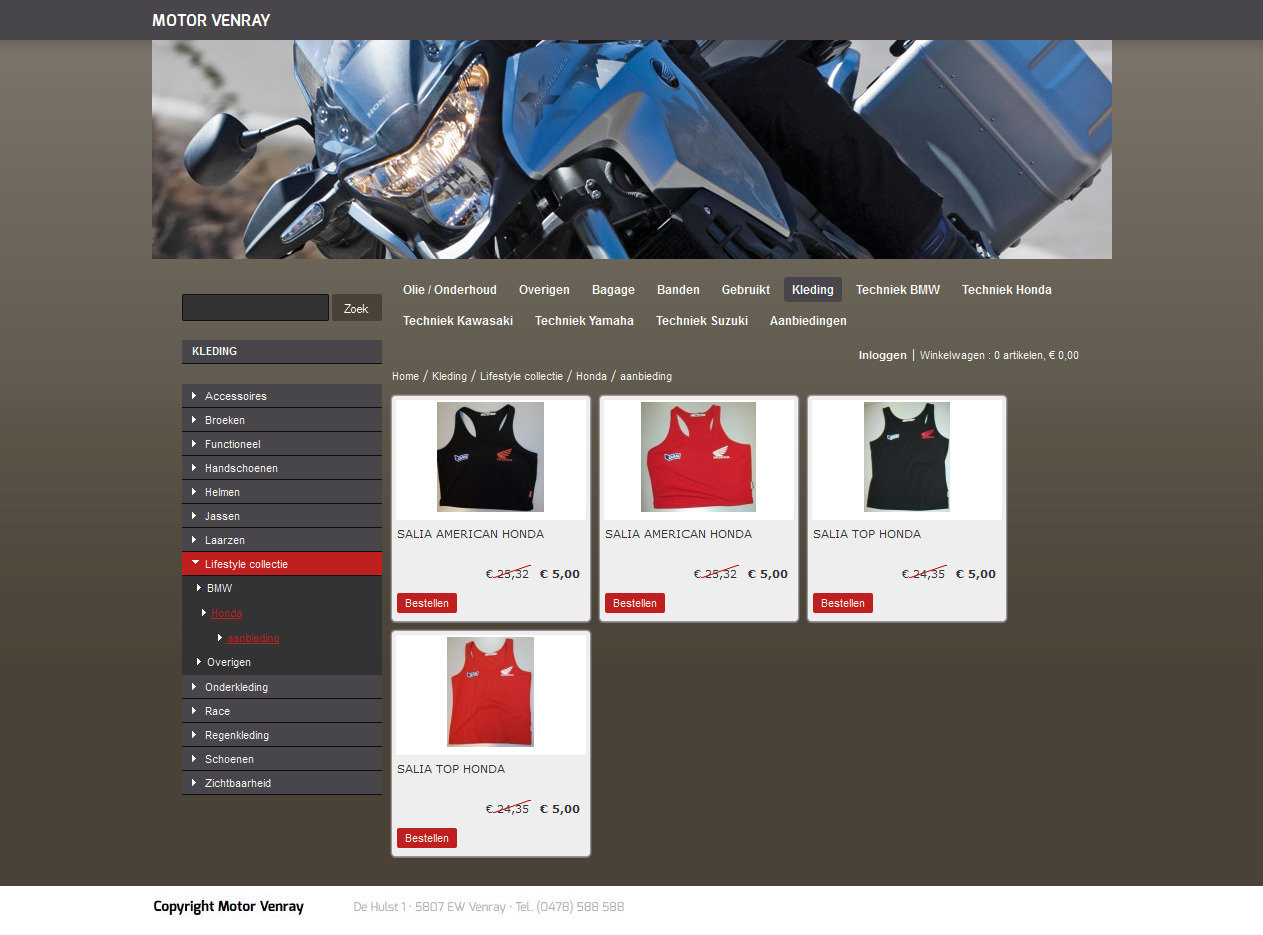
Task: Click the aanbieding breadcrumb
Action: (646, 377)
